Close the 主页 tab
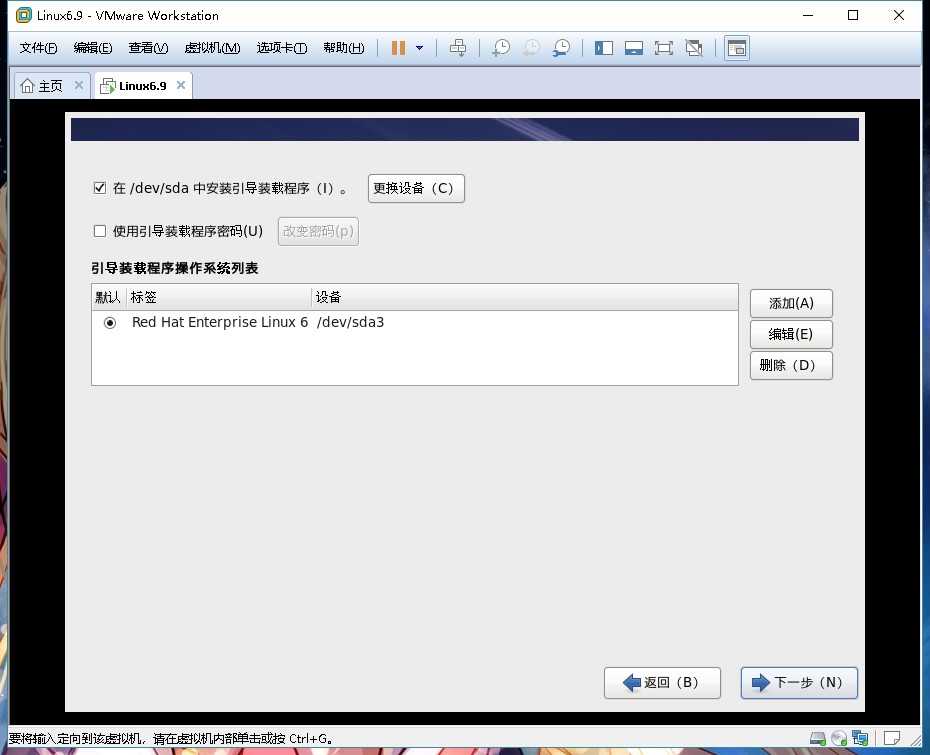The width and height of the screenshot is (930, 755). click(x=79, y=85)
